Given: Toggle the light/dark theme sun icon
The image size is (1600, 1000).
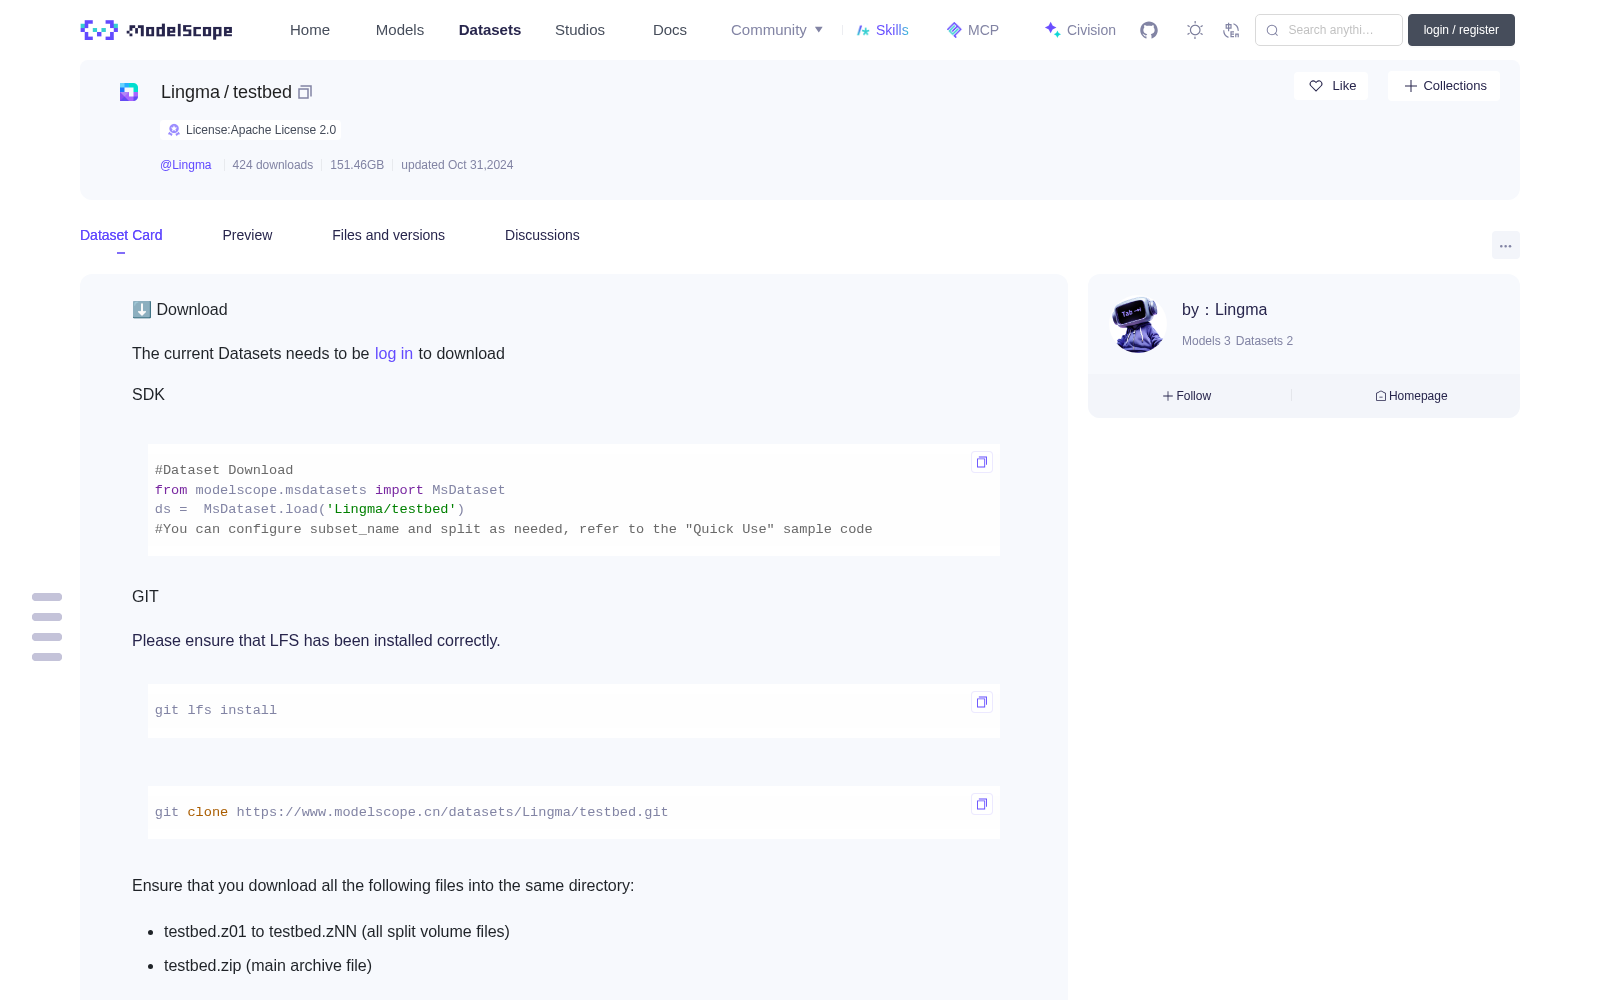Looking at the screenshot, I should (x=1195, y=30).
